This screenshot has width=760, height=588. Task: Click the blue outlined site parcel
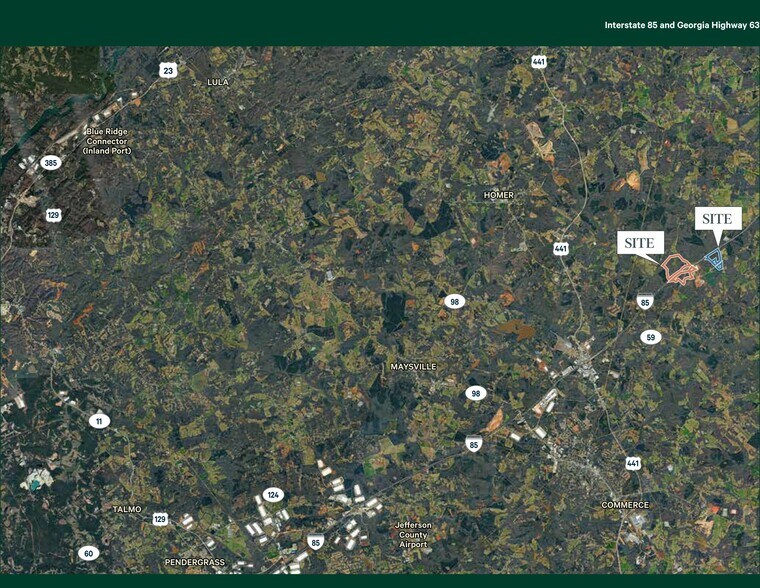click(714, 258)
